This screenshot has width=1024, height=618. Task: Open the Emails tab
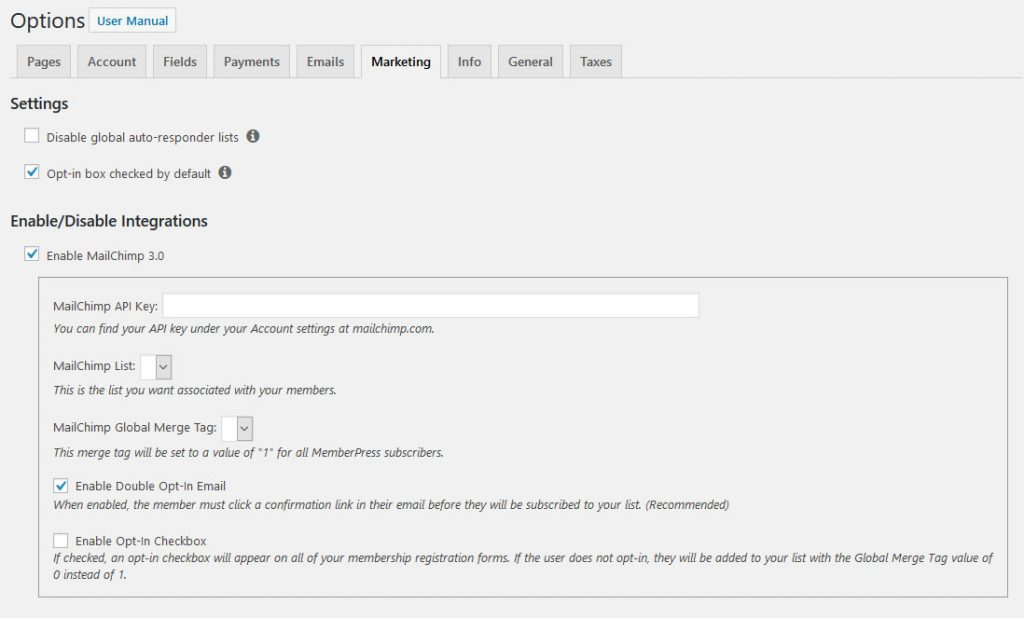[325, 62]
